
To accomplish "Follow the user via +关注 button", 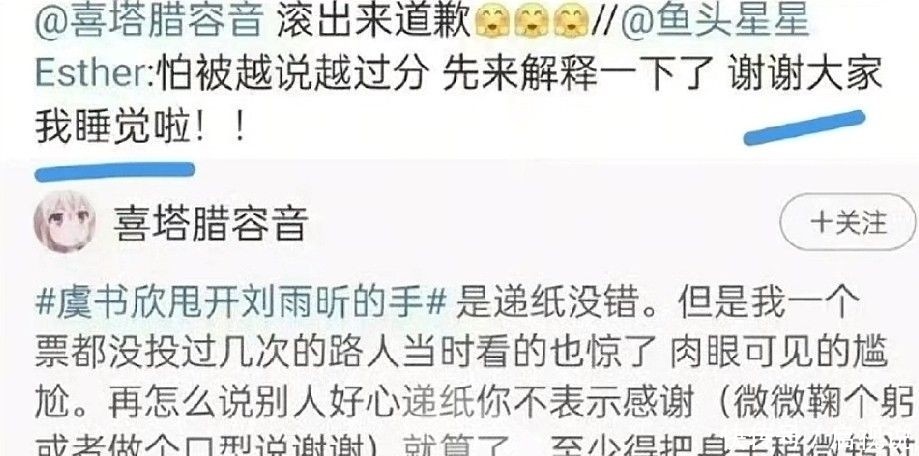I will [x=848, y=222].
